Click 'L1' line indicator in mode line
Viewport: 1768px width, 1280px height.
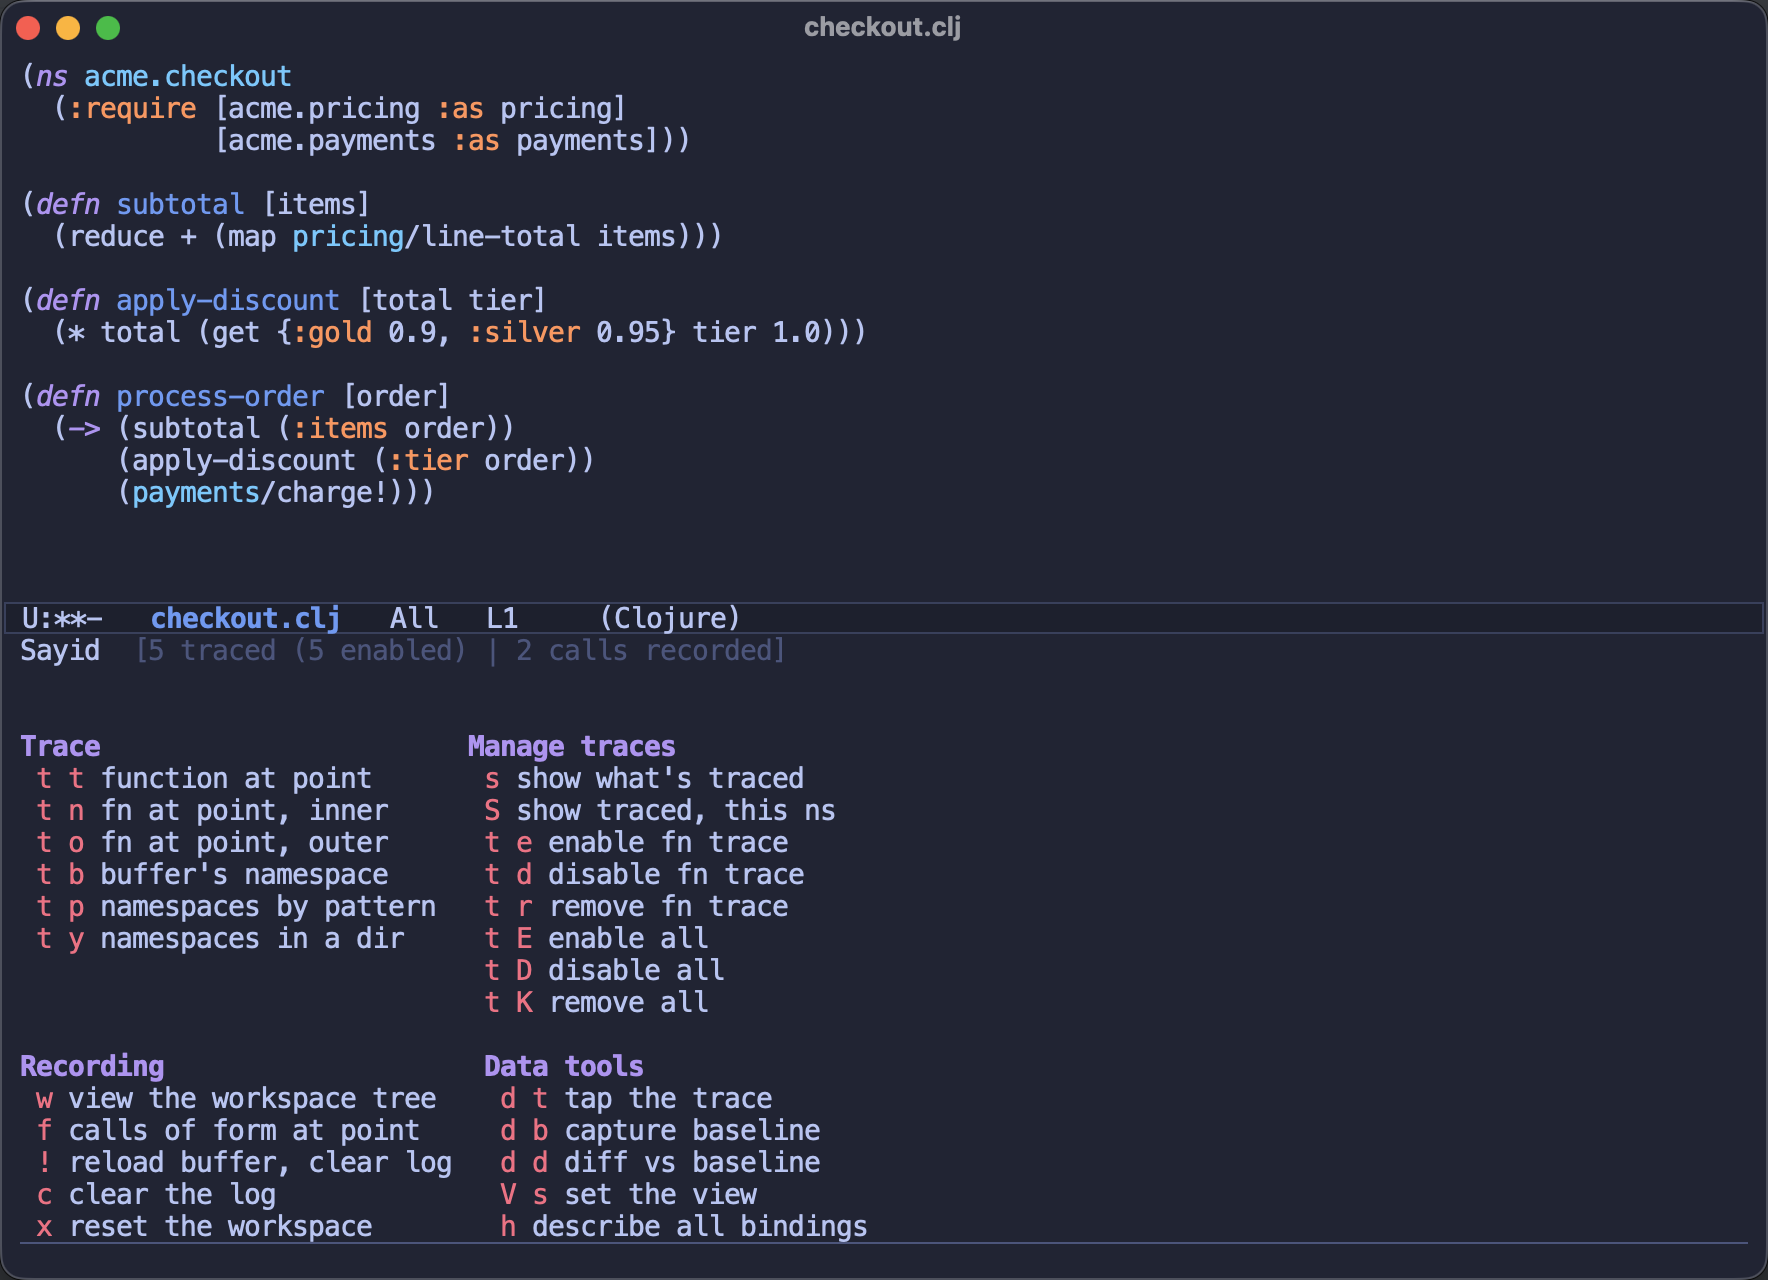point(502,618)
